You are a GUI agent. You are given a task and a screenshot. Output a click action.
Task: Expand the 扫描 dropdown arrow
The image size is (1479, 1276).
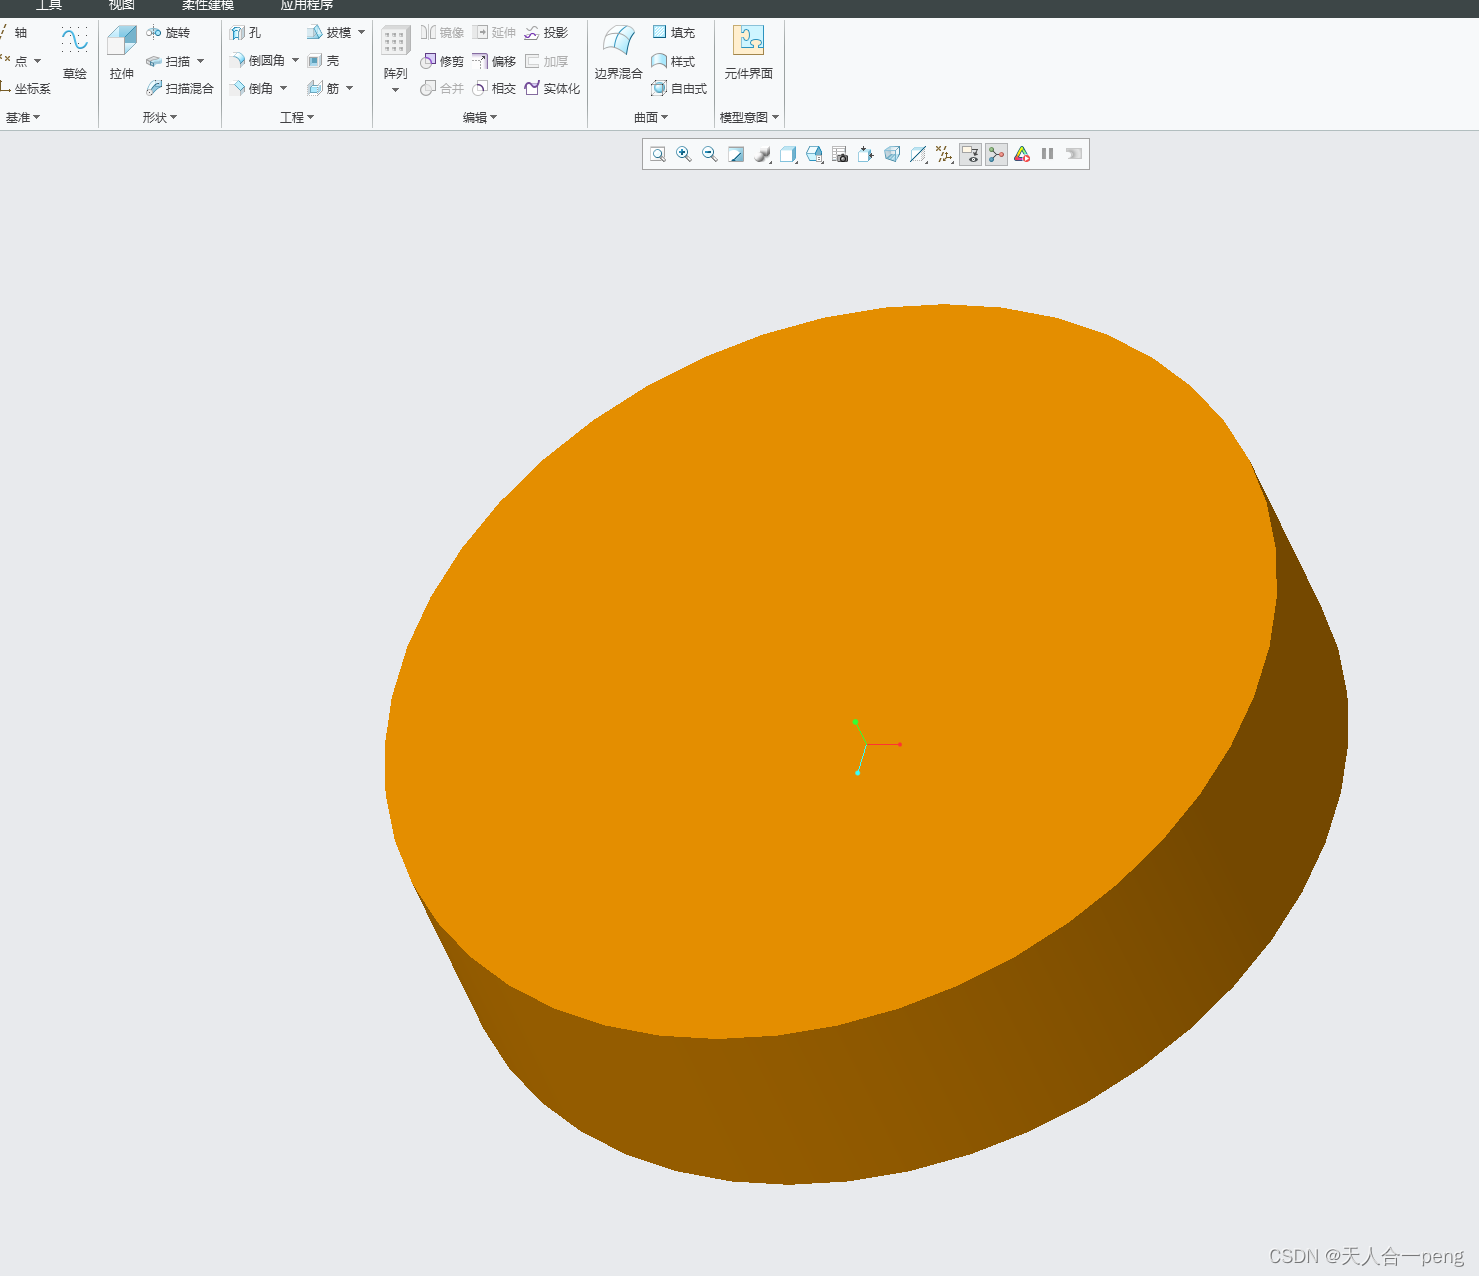[201, 61]
